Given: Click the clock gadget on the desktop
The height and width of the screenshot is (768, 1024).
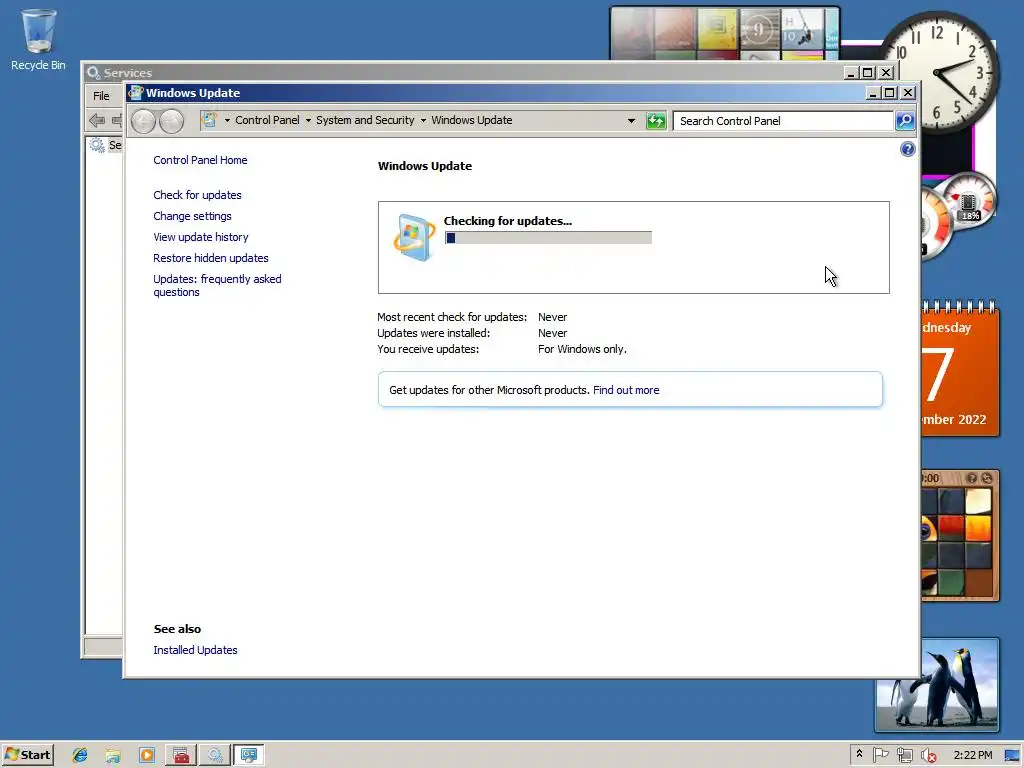Looking at the screenshot, I should 938,71.
